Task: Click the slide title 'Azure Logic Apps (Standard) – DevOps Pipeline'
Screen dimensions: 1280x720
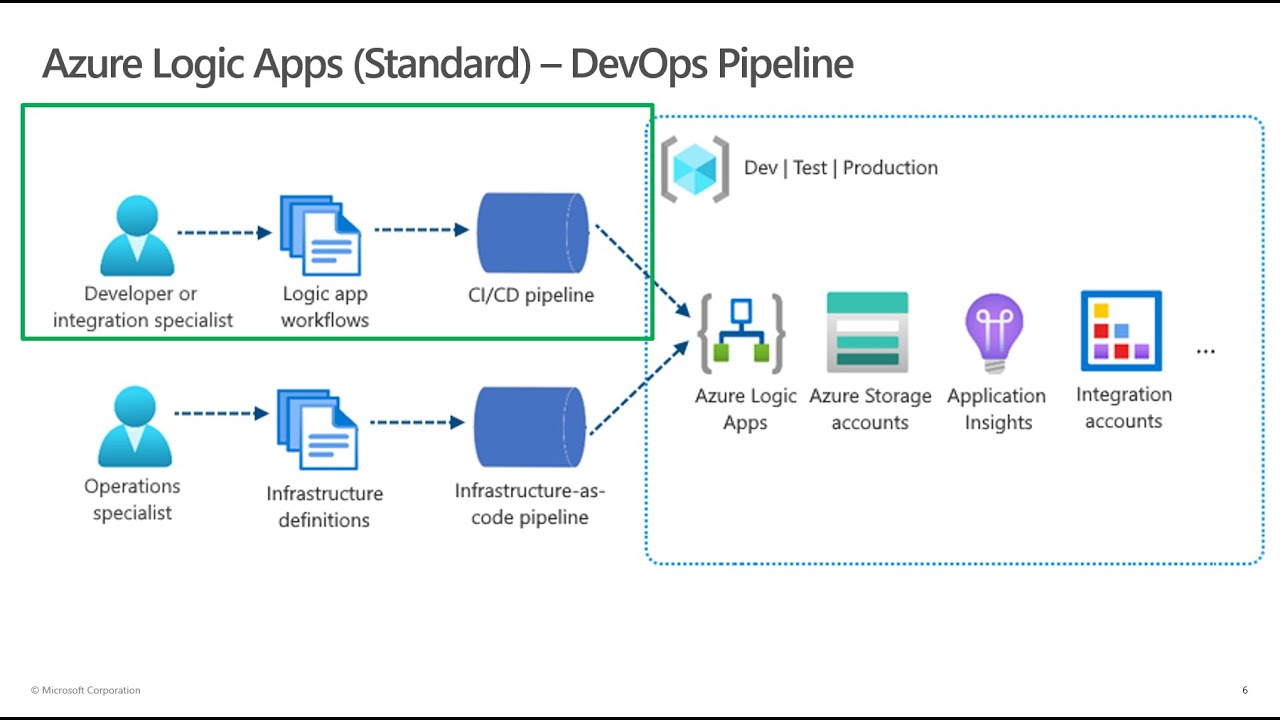Action: coord(448,64)
